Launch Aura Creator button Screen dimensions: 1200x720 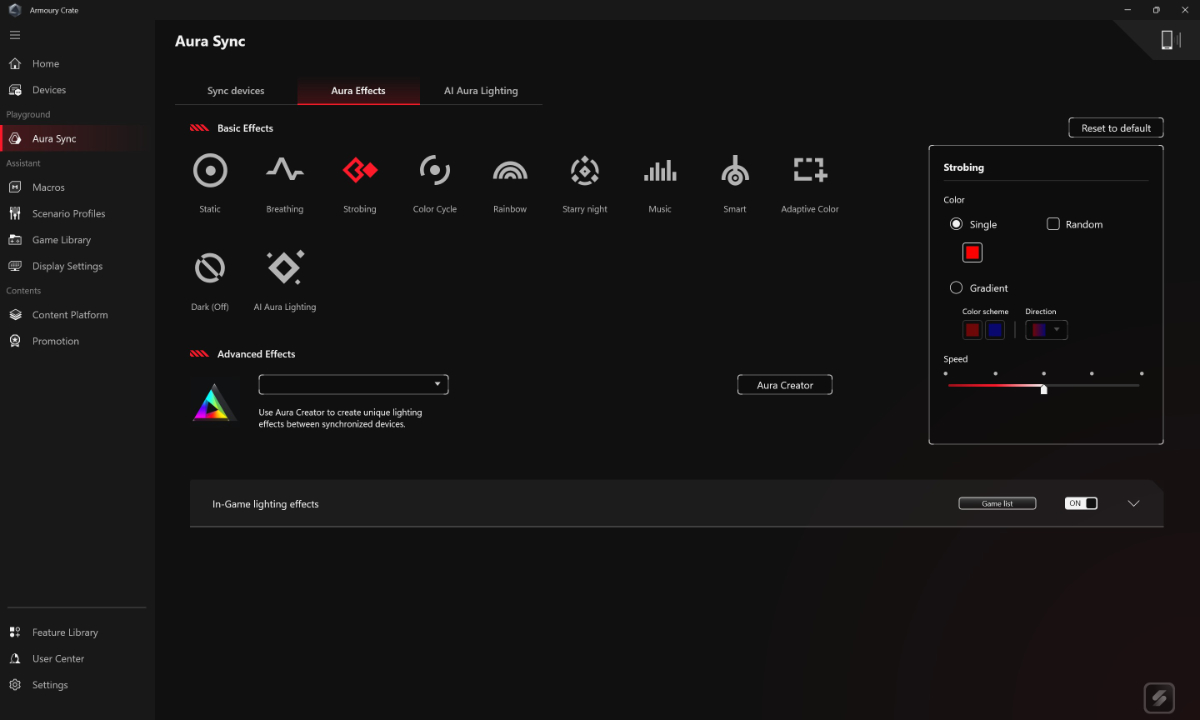click(x=785, y=385)
